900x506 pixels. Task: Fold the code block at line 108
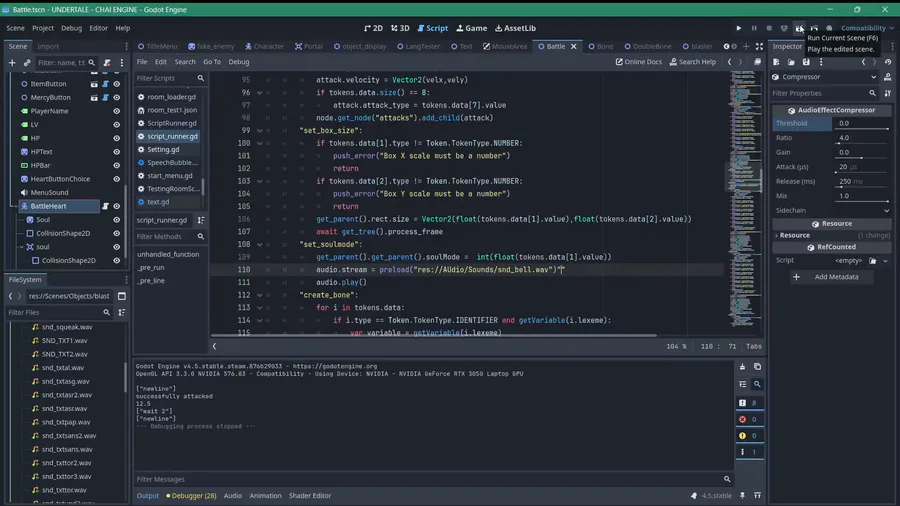(259, 244)
